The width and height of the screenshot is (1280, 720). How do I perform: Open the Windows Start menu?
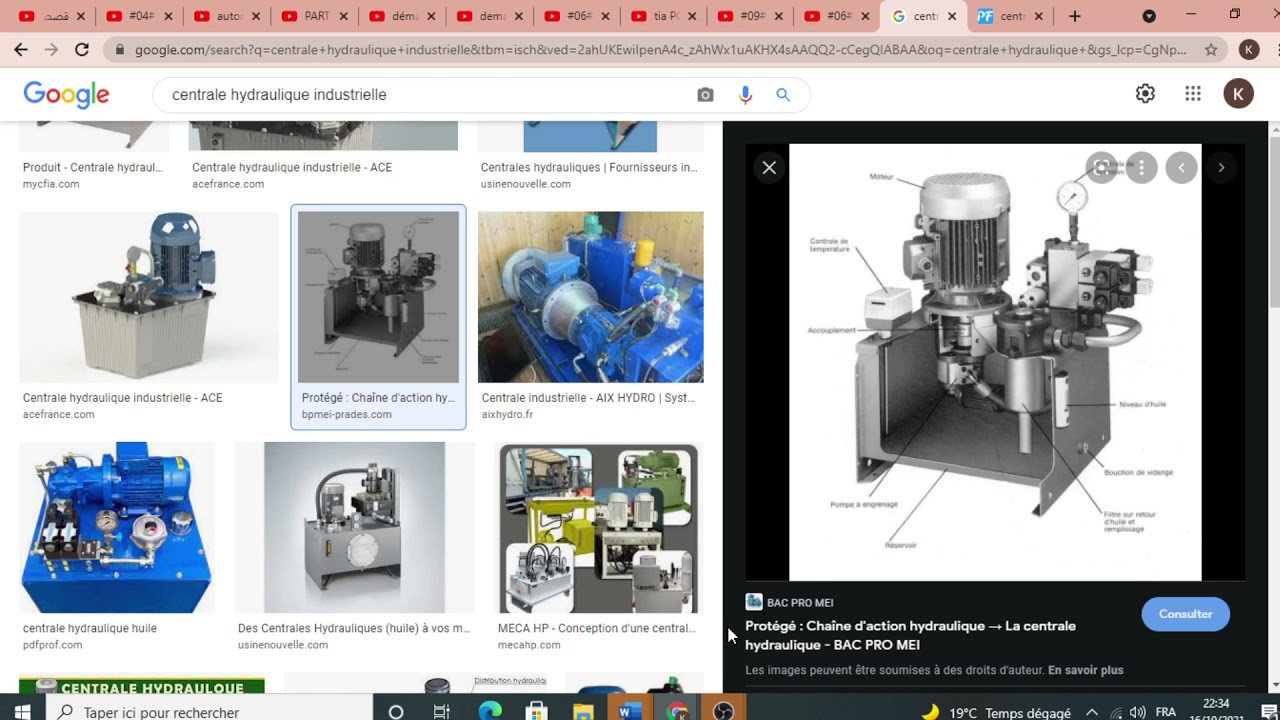(x=22, y=712)
